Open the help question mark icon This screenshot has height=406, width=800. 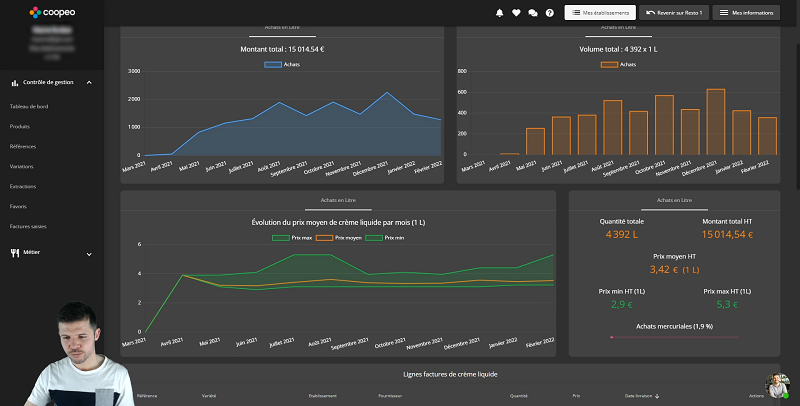pos(549,13)
